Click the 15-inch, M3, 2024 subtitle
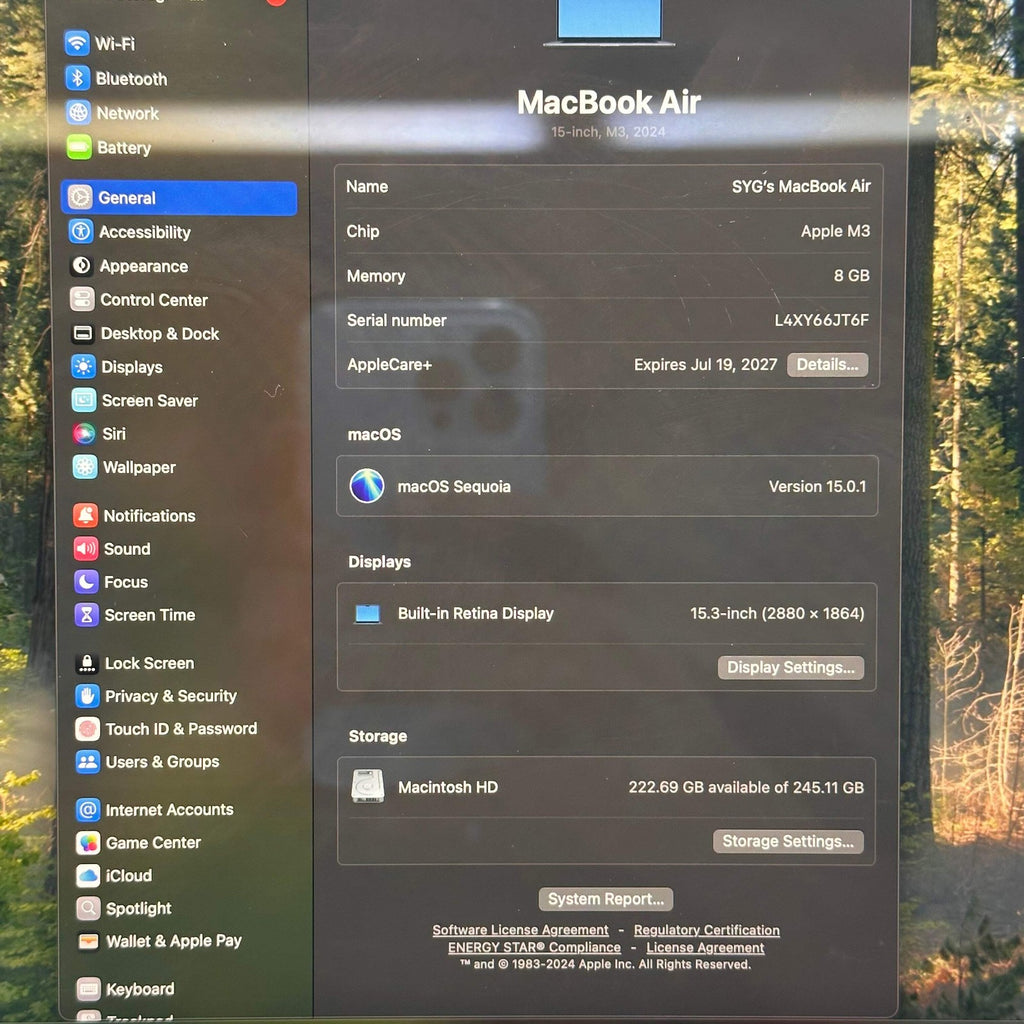 pos(608,132)
